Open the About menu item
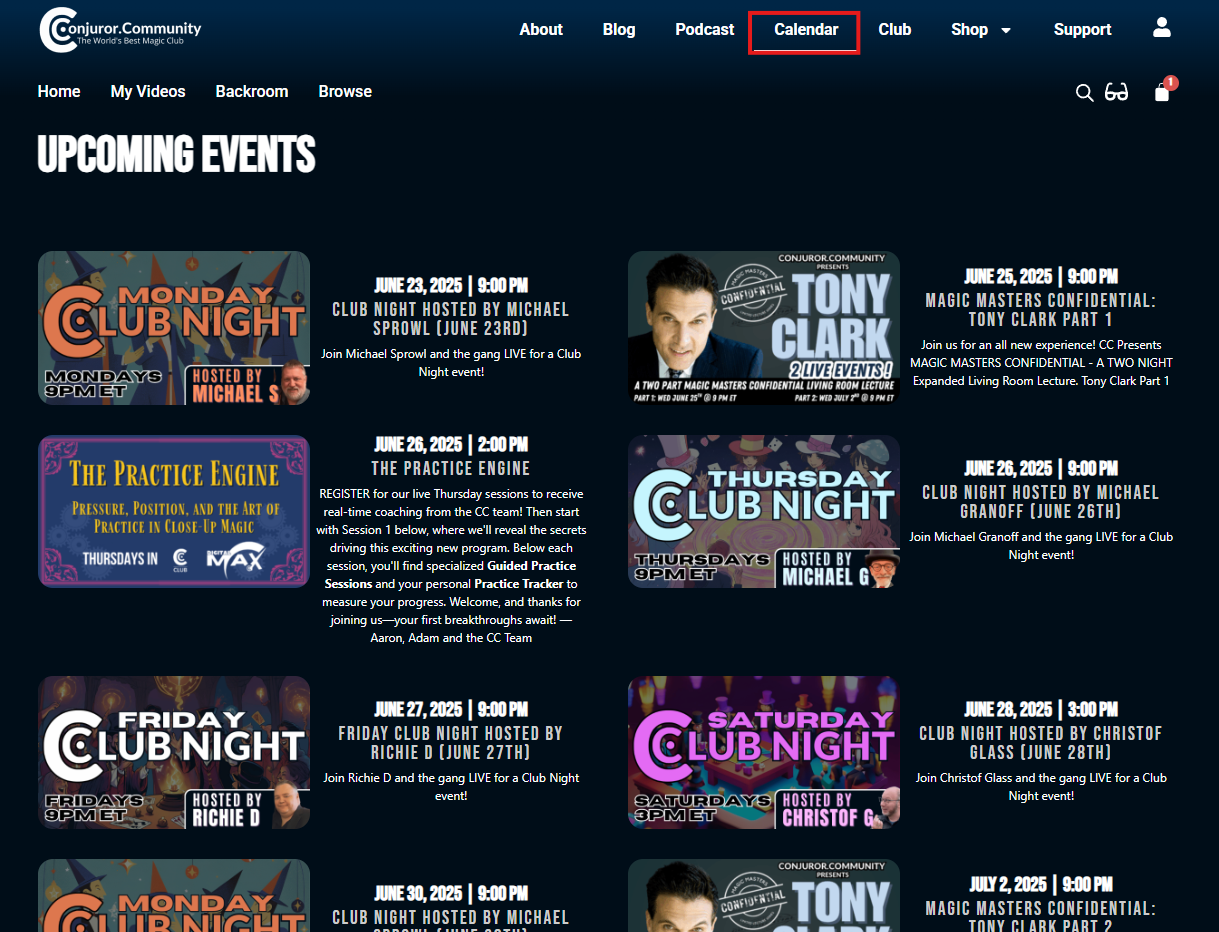Screen dimensions: 1219x932 (x=541, y=30)
